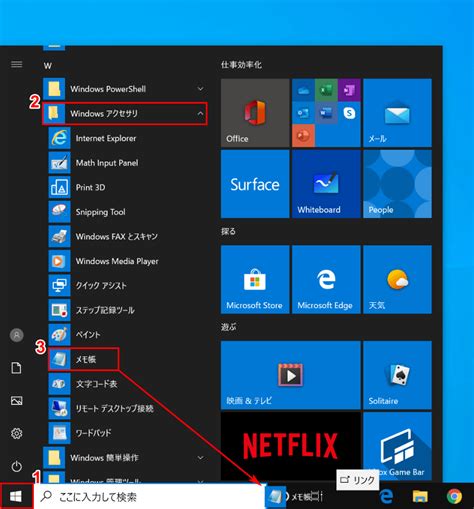Open Settings gear in the Start sidebar
The width and height of the screenshot is (474, 509).
[x=17, y=433]
